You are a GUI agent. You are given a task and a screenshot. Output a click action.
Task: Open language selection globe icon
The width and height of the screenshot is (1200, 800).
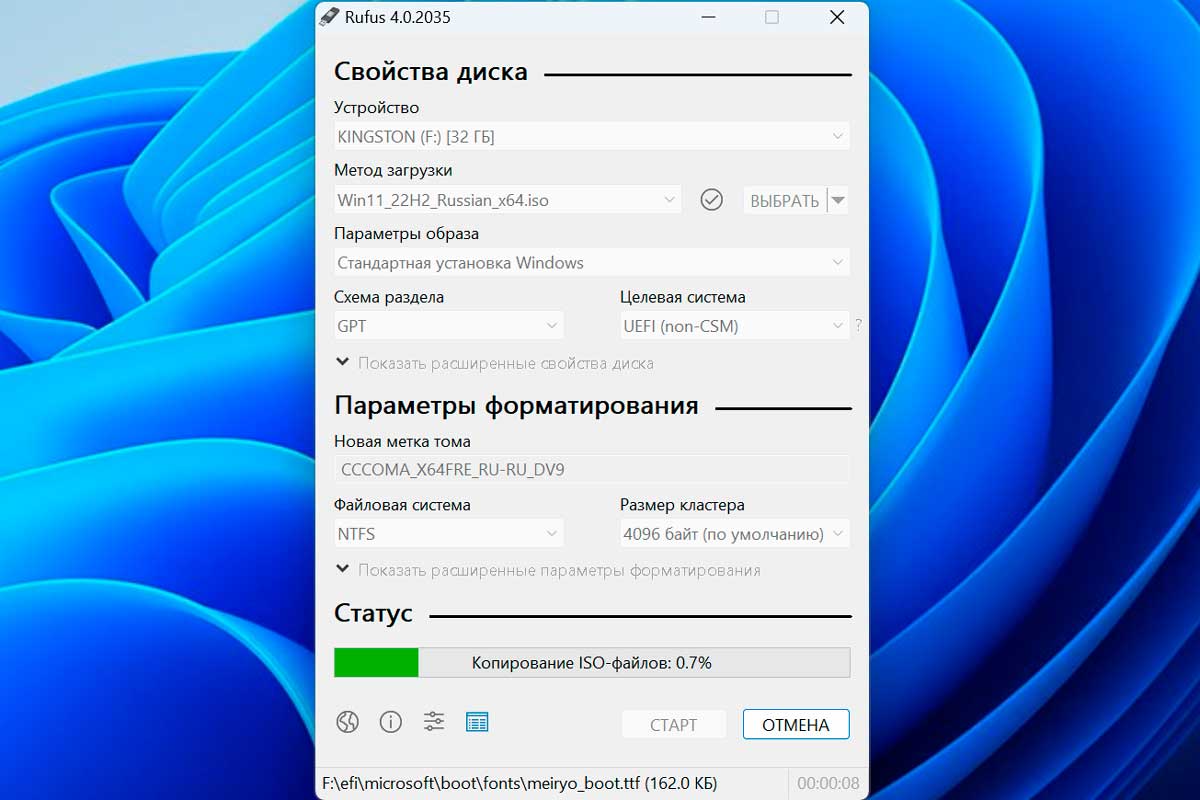[x=347, y=722]
